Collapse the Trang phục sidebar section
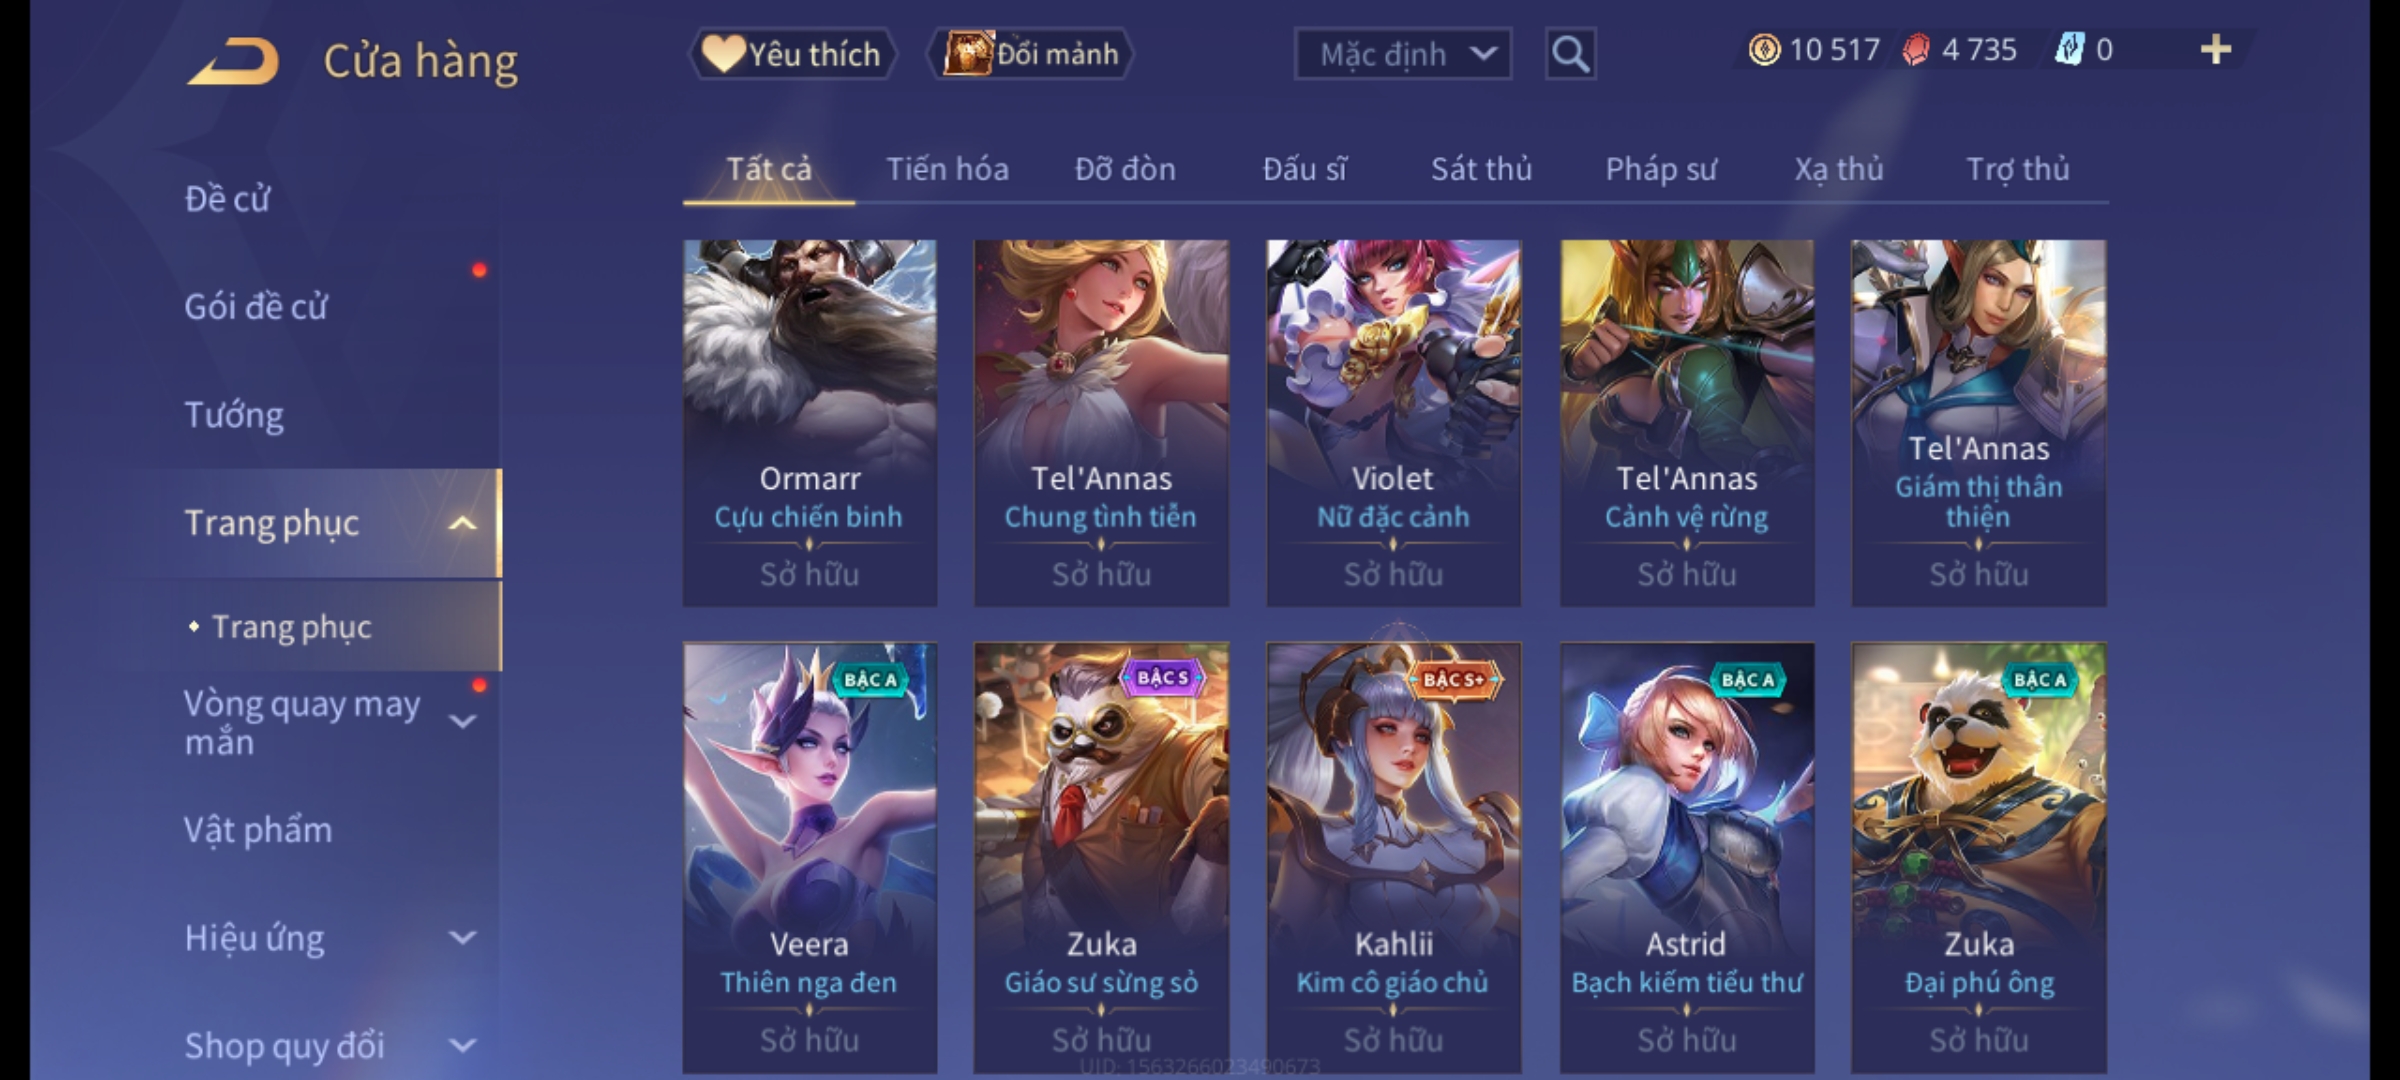The image size is (2400, 1080). click(462, 523)
